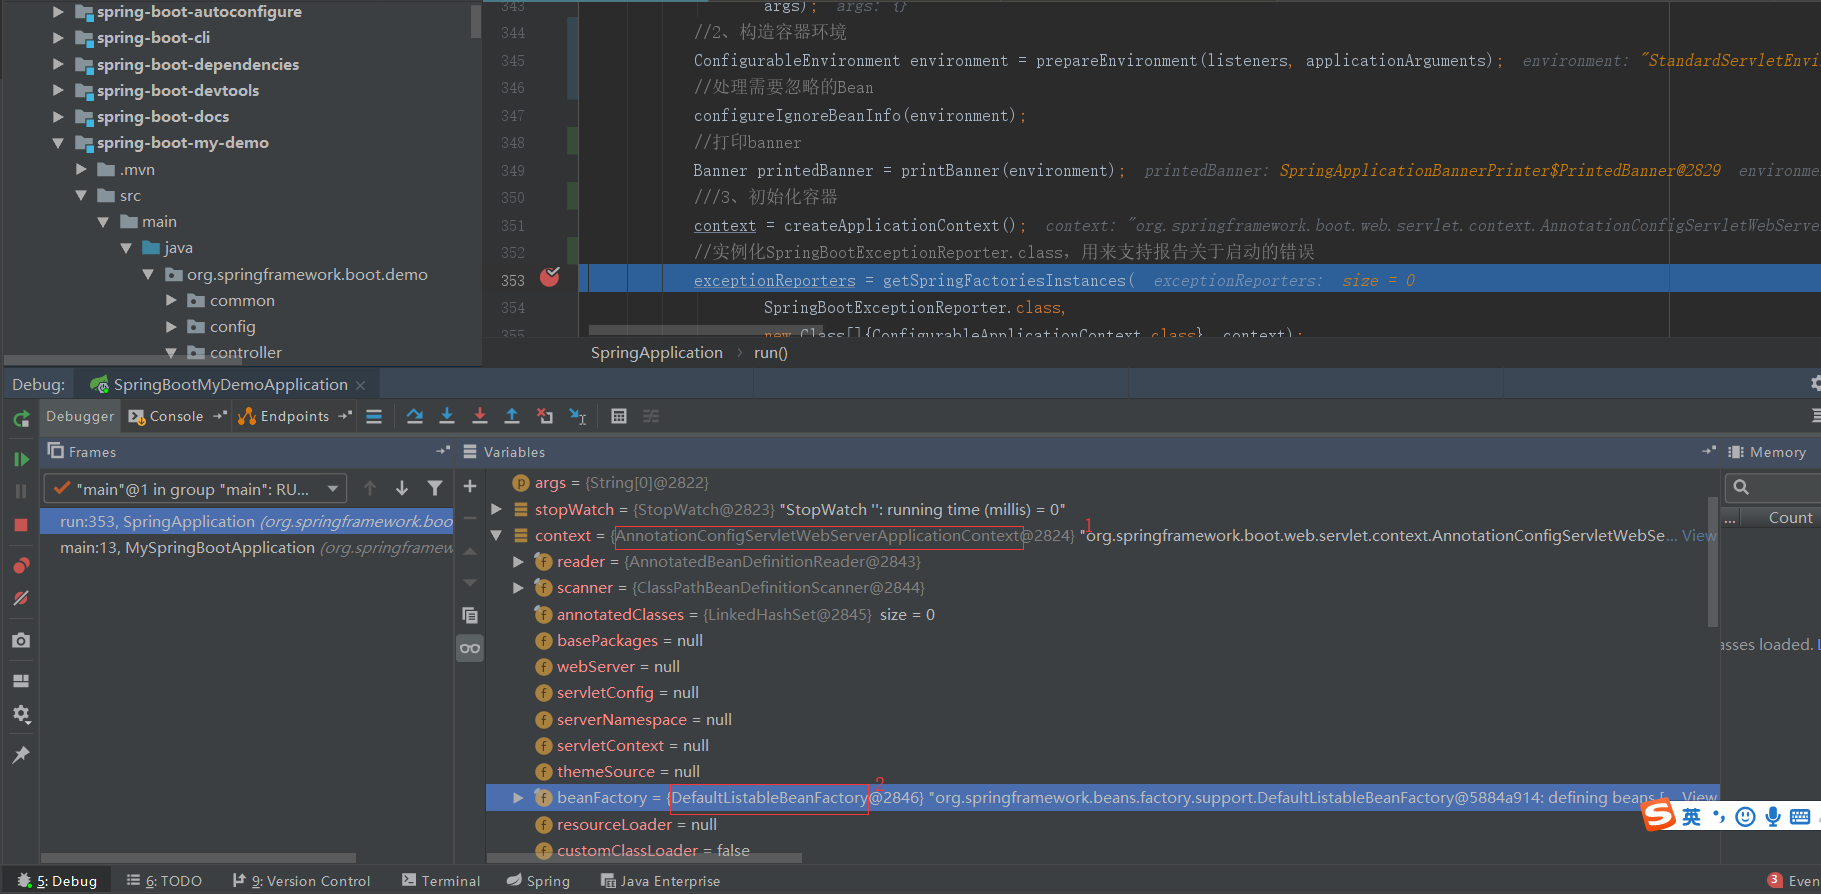Open the Java Enterprise tool window
The height and width of the screenshot is (894, 1821).
point(660,881)
